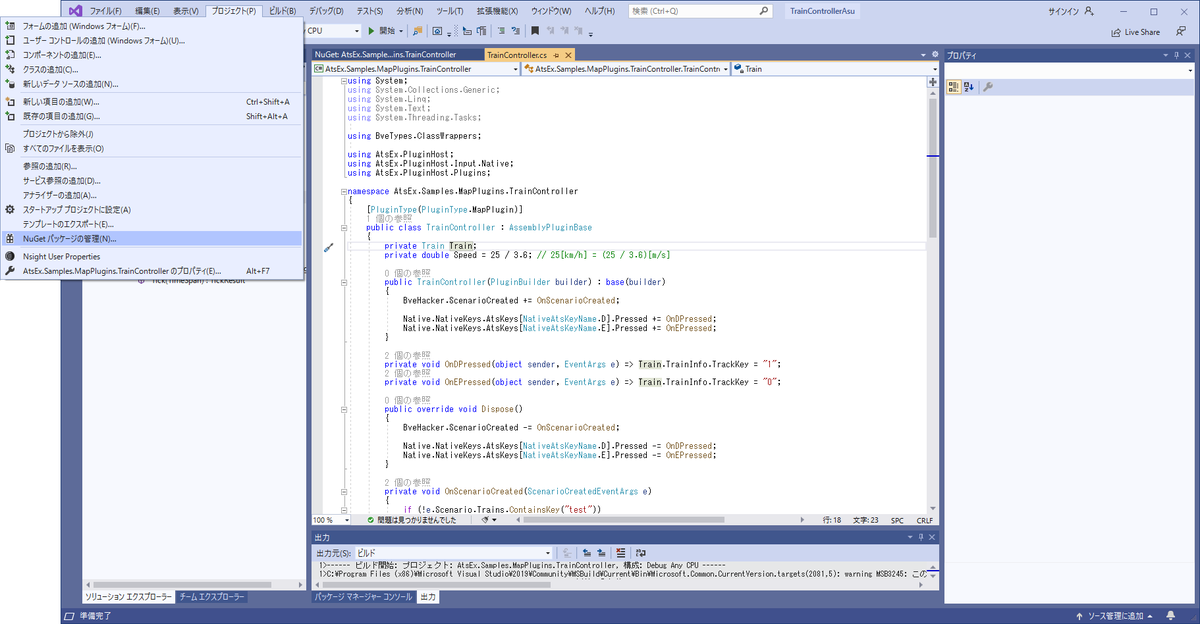Screen dimensions: 1200x624
Task: Select フォームの追加 (Windows フォーム) menu entry
Action: [152, 26]
